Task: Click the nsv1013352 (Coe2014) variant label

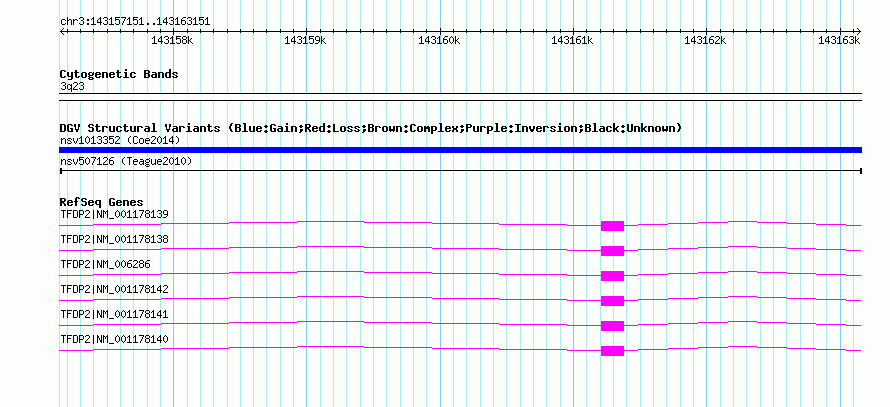Action: coord(120,140)
